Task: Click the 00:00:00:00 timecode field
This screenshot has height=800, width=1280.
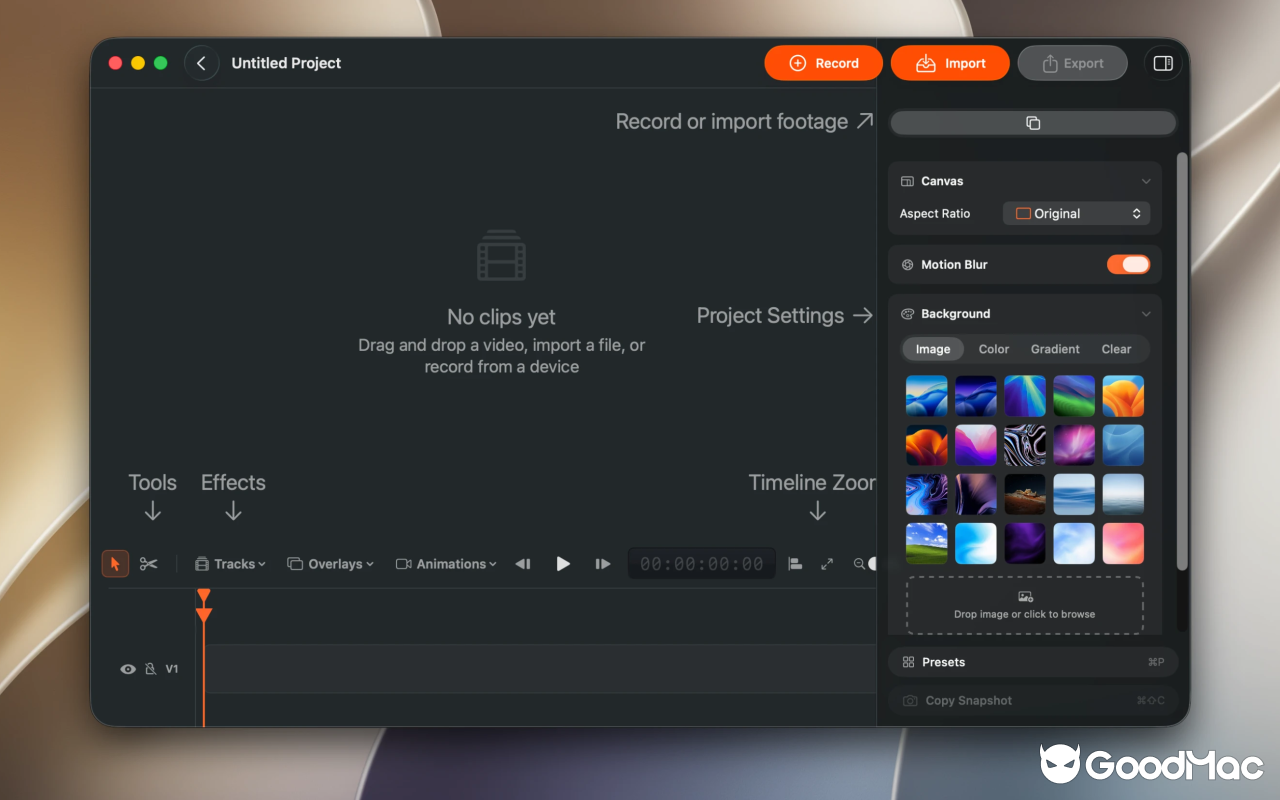Action: point(702,564)
